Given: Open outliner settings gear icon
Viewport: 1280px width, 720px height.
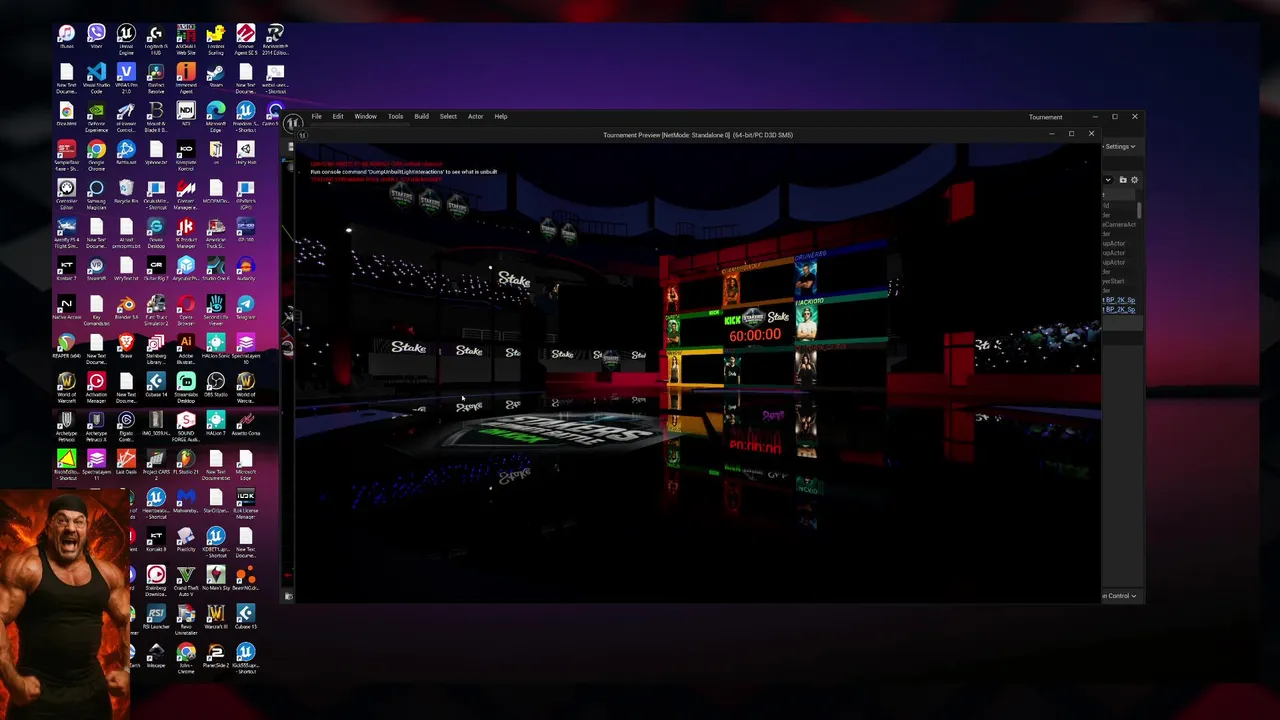Looking at the screenshot, I should (x=1134, y=180).
